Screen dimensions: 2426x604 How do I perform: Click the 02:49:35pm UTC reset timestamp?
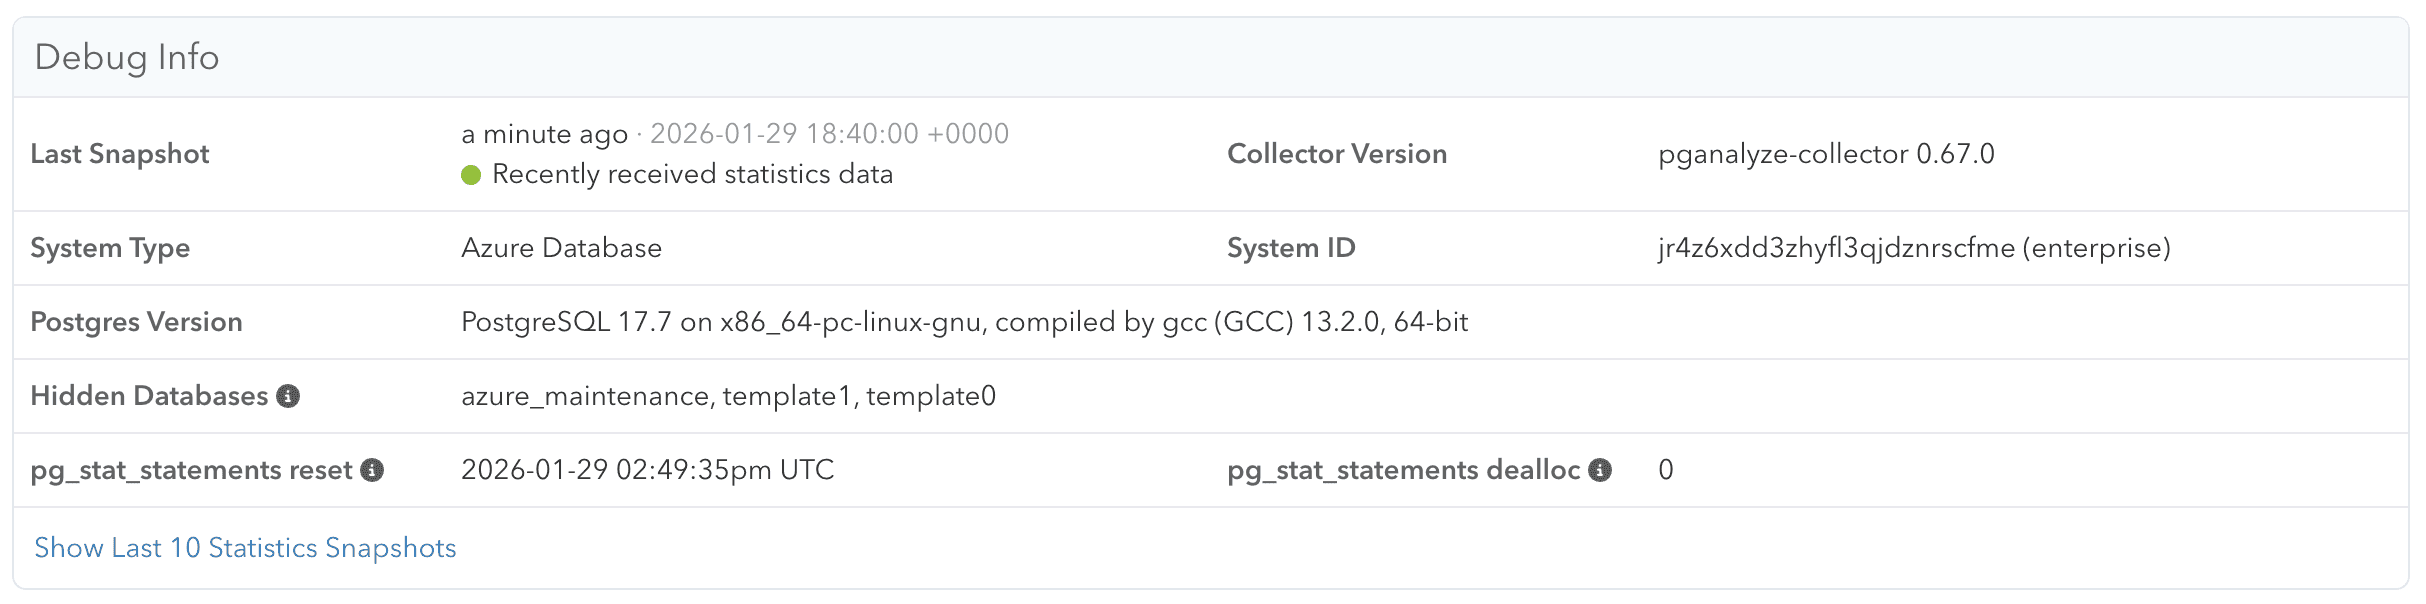(647, 470)
